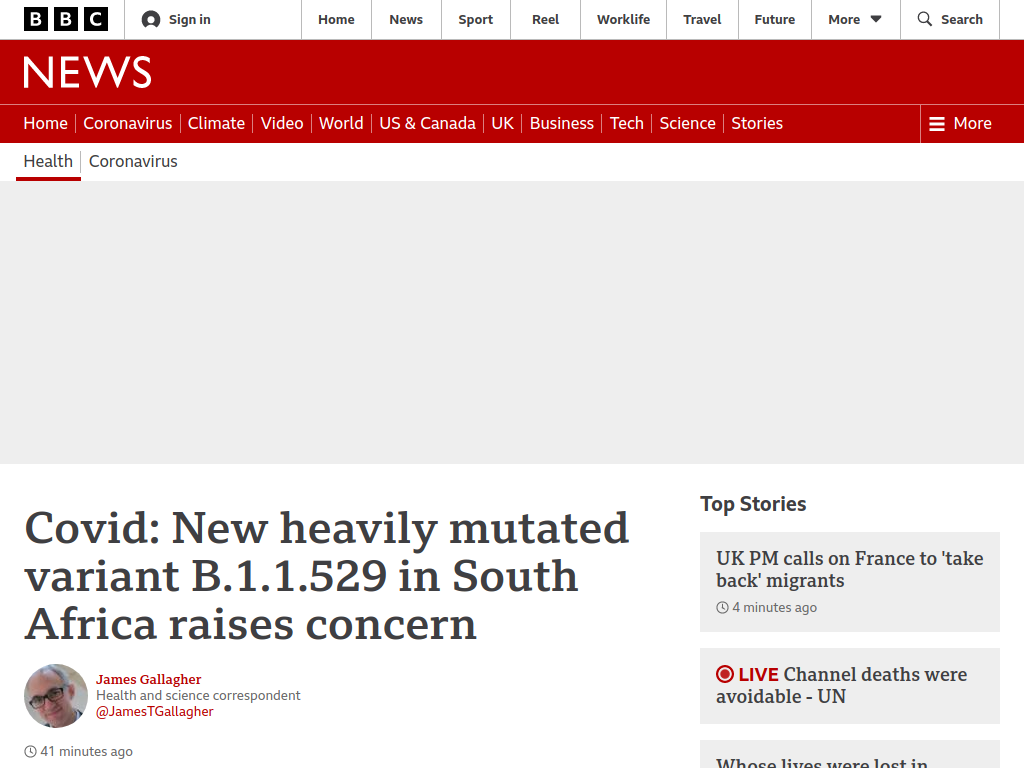Image resolution: width=1024 pixels, height=768 pixels.
Task: Click the Top Stories heading
Action: [754, 504]
